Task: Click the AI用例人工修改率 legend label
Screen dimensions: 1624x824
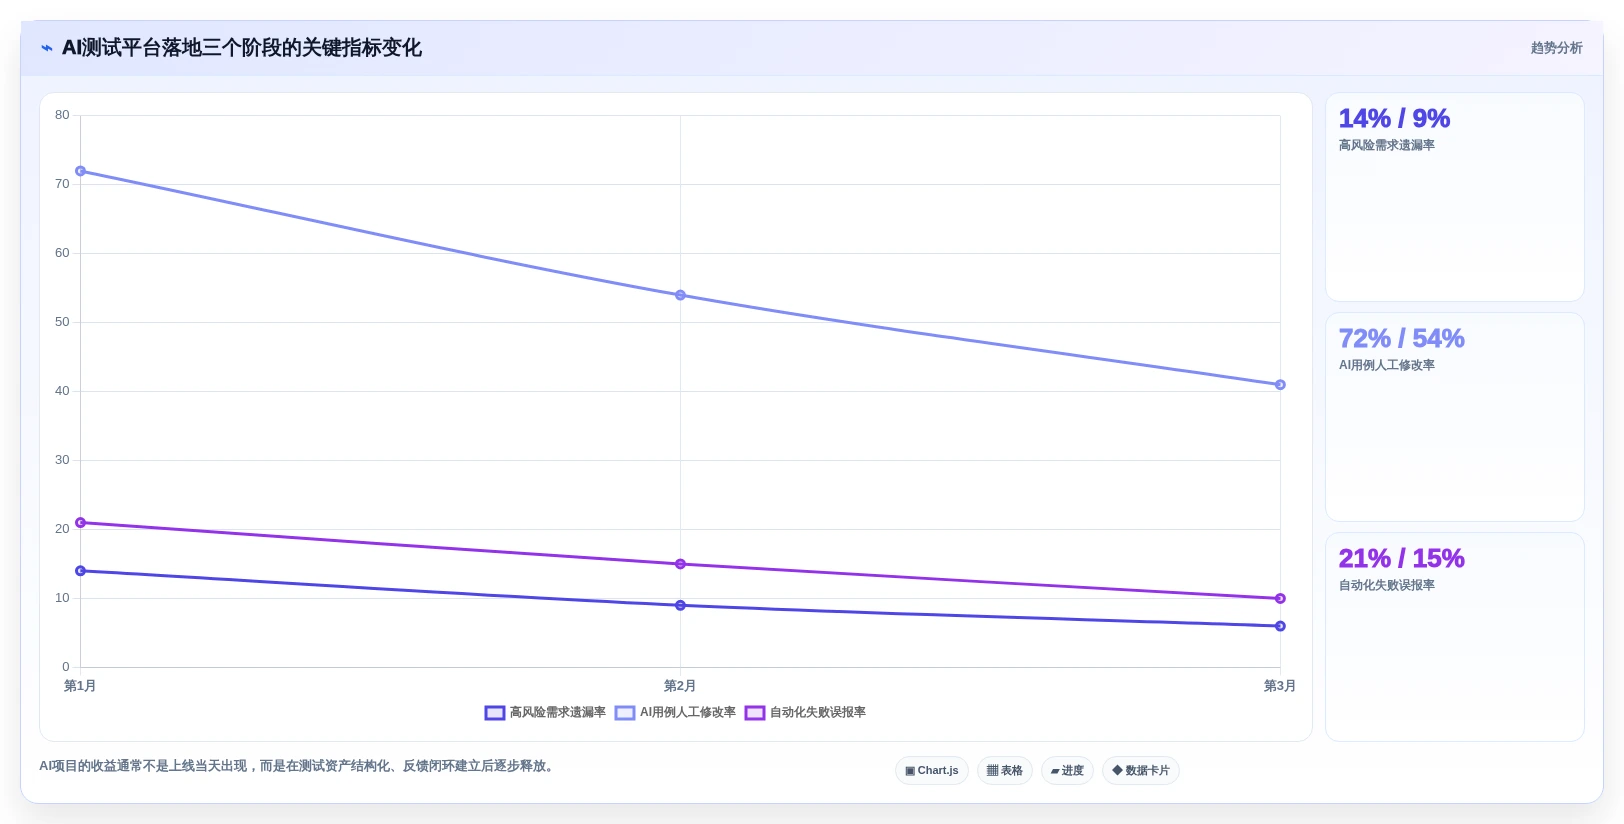Action: tap(688, 713)
